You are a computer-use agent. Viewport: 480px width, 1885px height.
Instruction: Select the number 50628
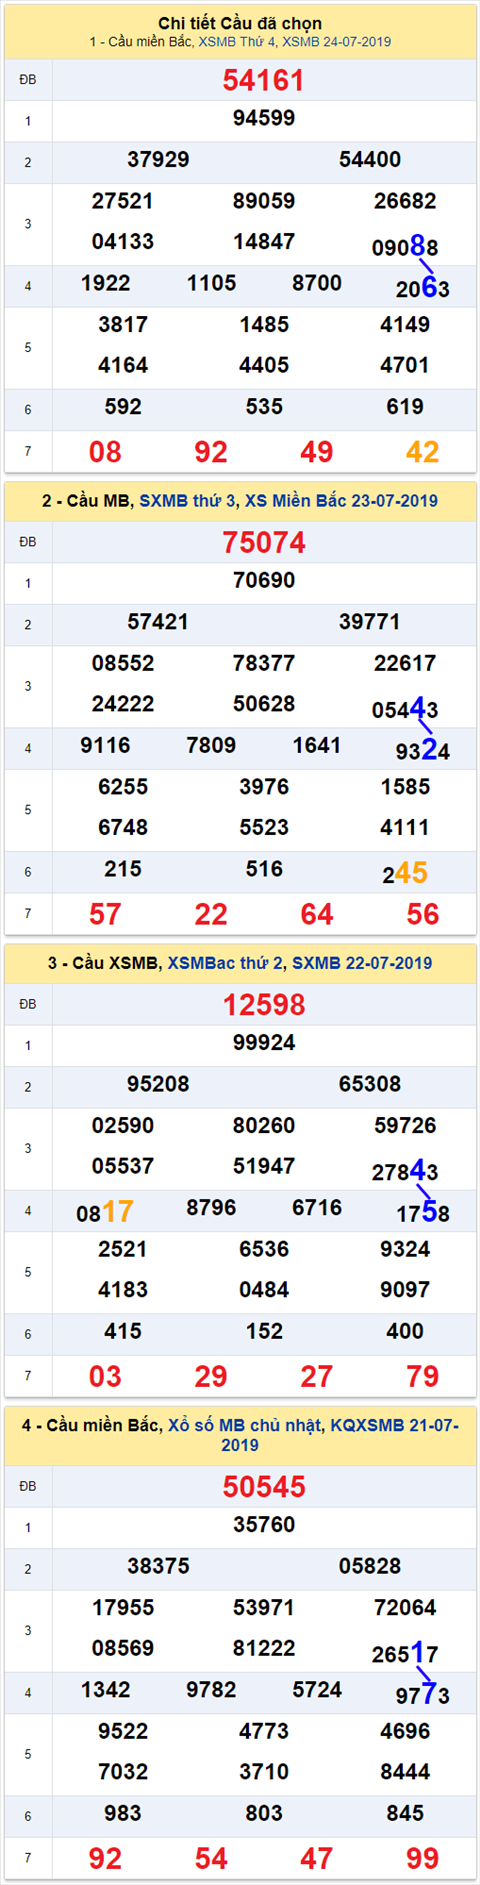tap(264, 704)
